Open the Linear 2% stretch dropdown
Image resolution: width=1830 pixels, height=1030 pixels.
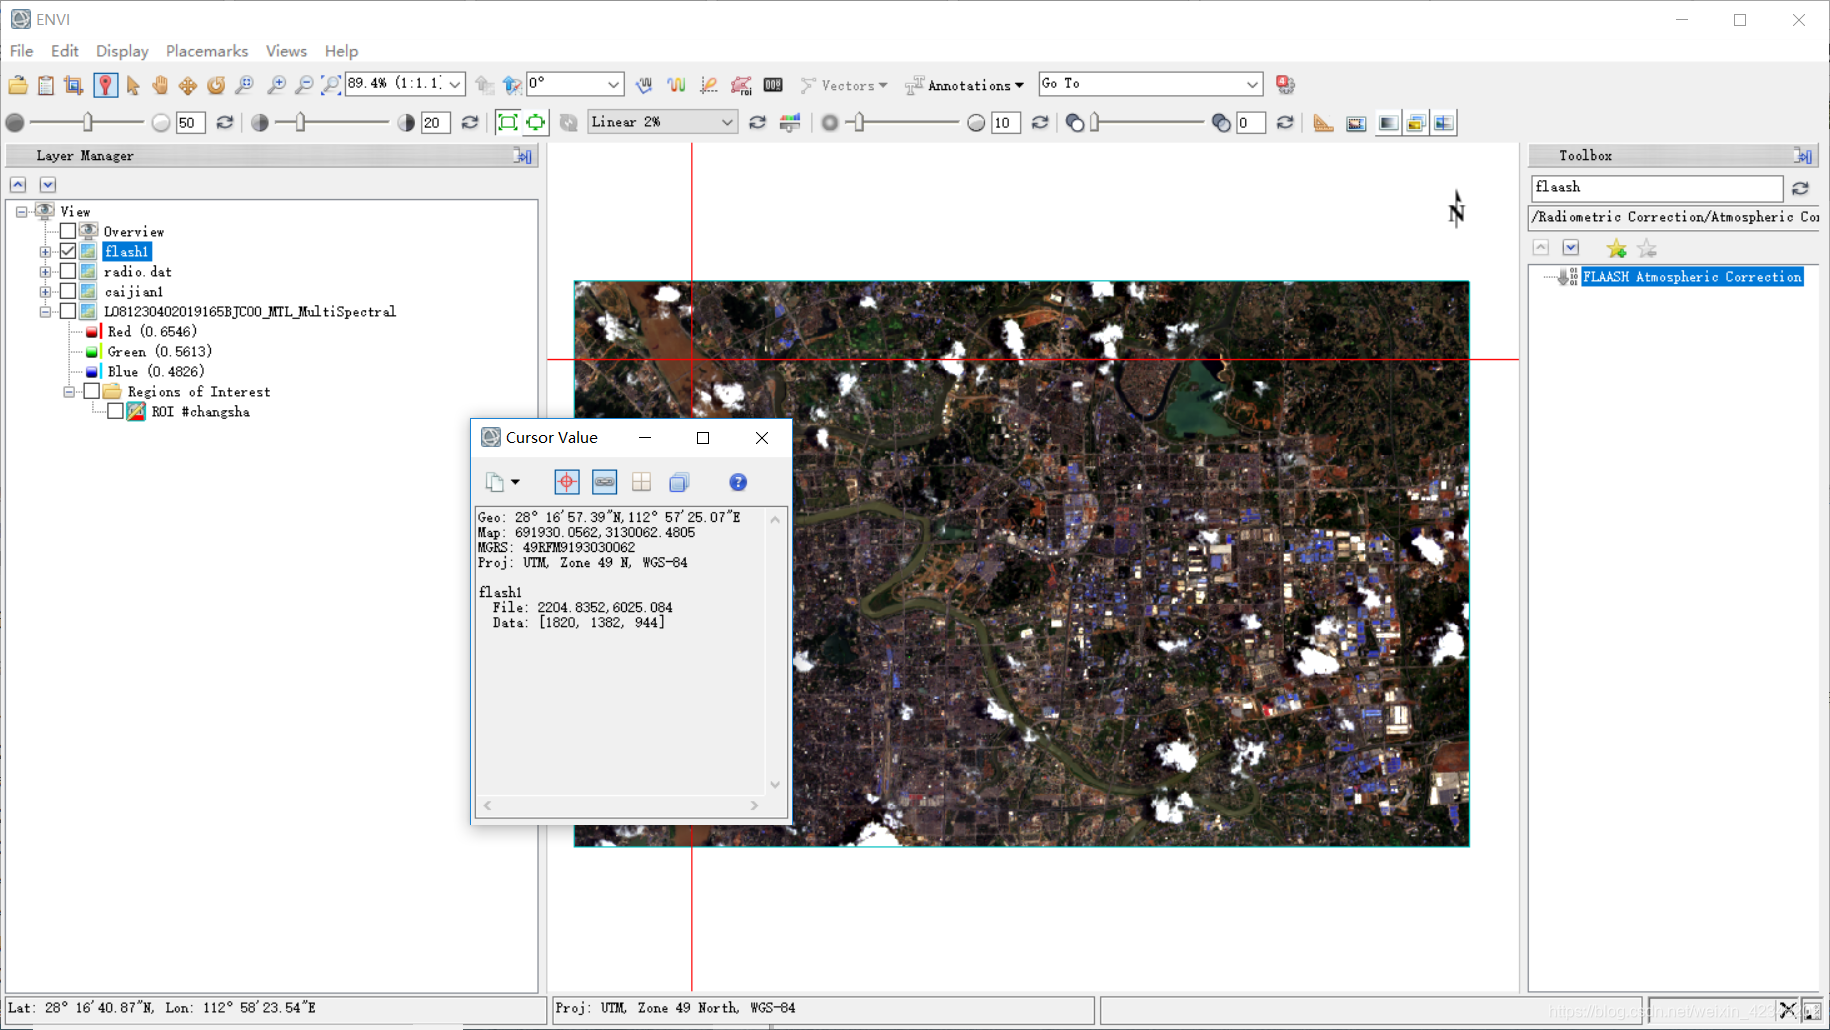tap(727, 122)
